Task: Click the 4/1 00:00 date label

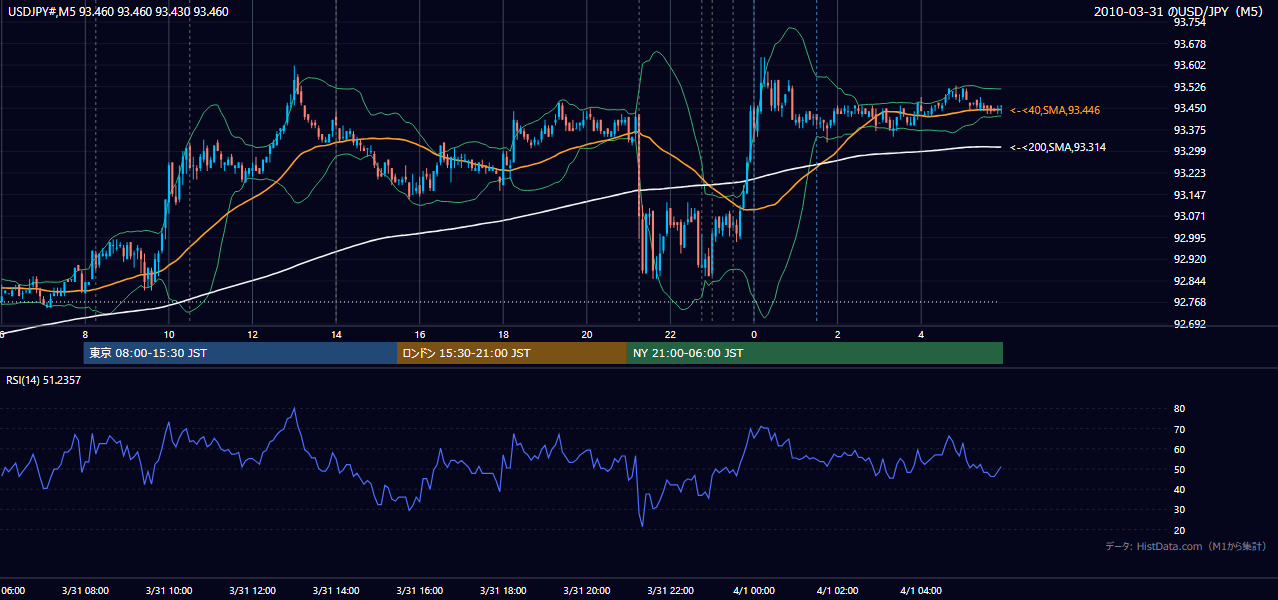Action: pos(754,591)
